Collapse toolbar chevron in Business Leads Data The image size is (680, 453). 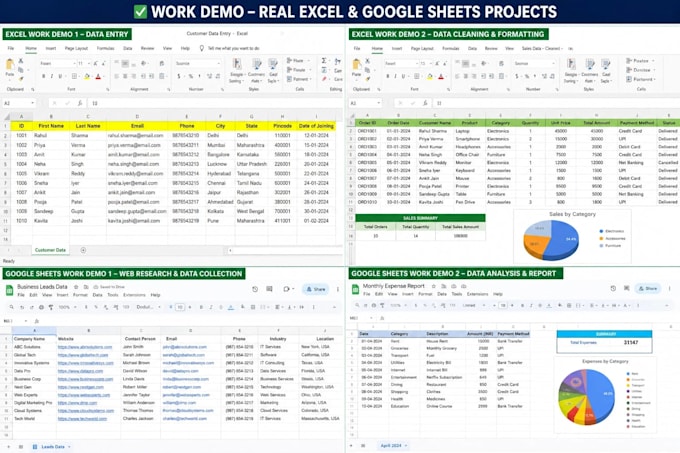pos(334,307)
